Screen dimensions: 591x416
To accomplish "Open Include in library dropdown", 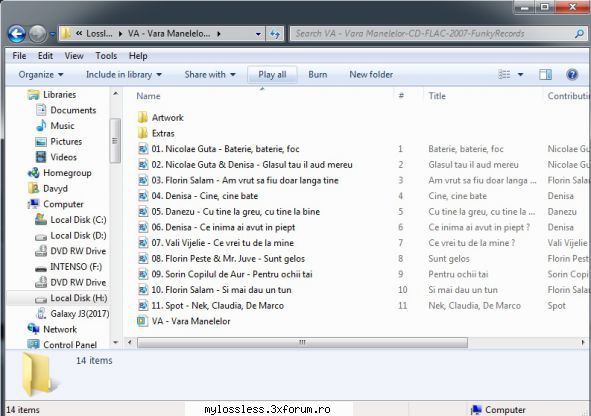I will coord(124,75).
